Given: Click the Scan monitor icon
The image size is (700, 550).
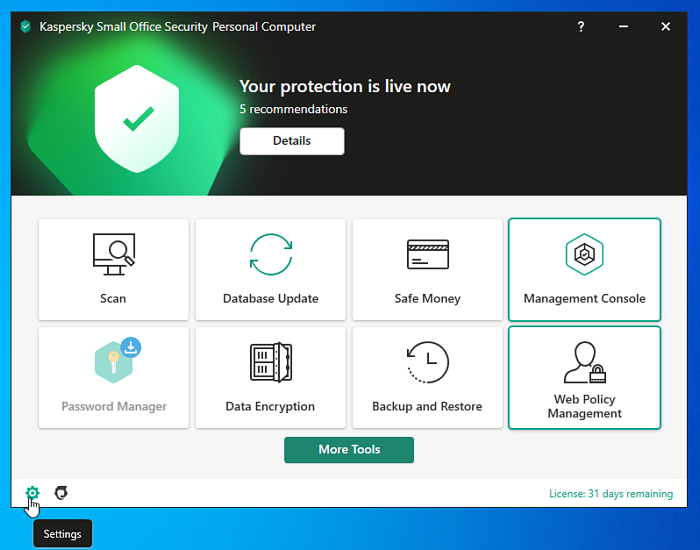Looking at the screenshot, I should click(x=114, y=254).
